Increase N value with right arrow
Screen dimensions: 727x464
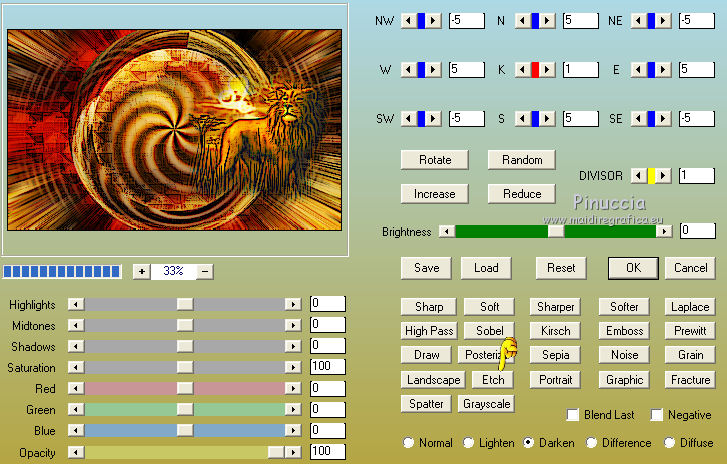pos(547,21)
